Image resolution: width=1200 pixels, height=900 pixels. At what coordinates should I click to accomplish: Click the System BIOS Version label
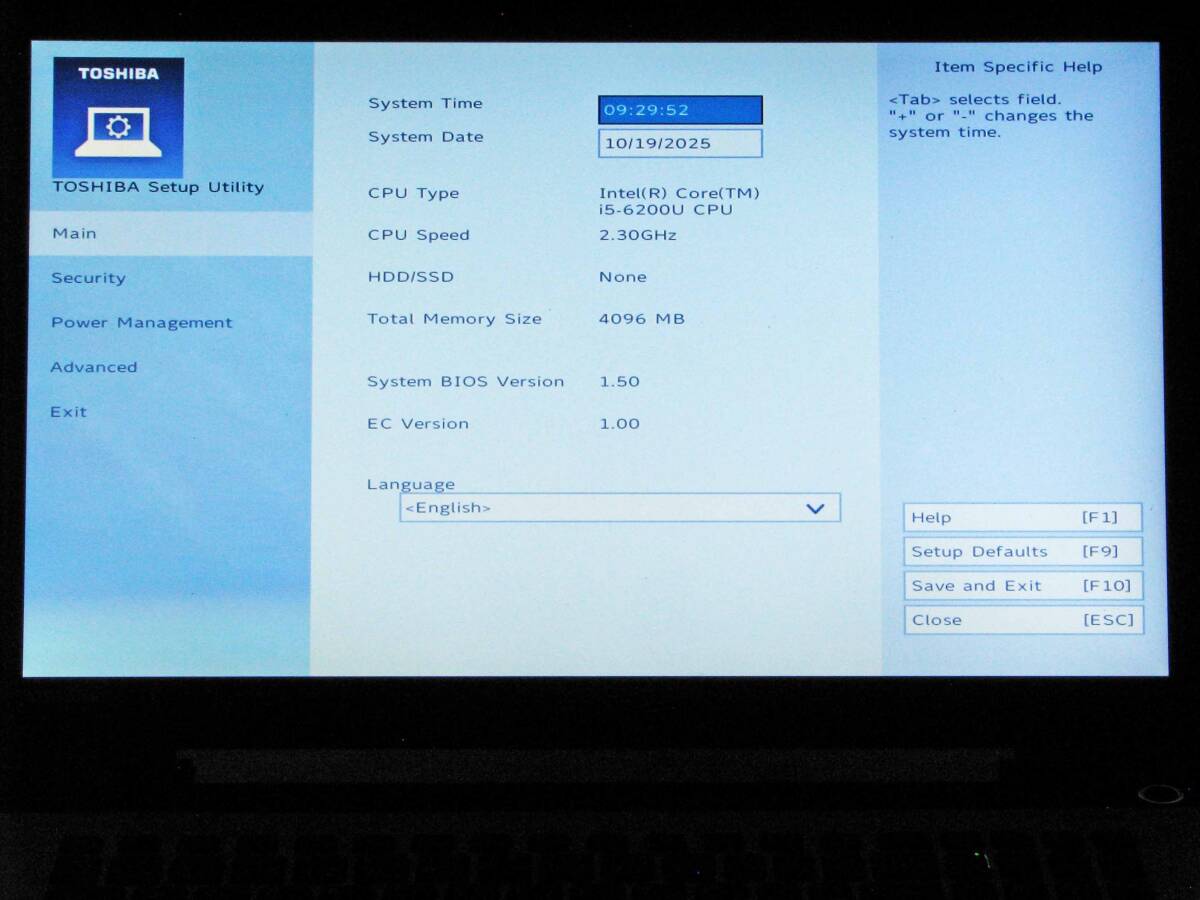coord(465,381)
